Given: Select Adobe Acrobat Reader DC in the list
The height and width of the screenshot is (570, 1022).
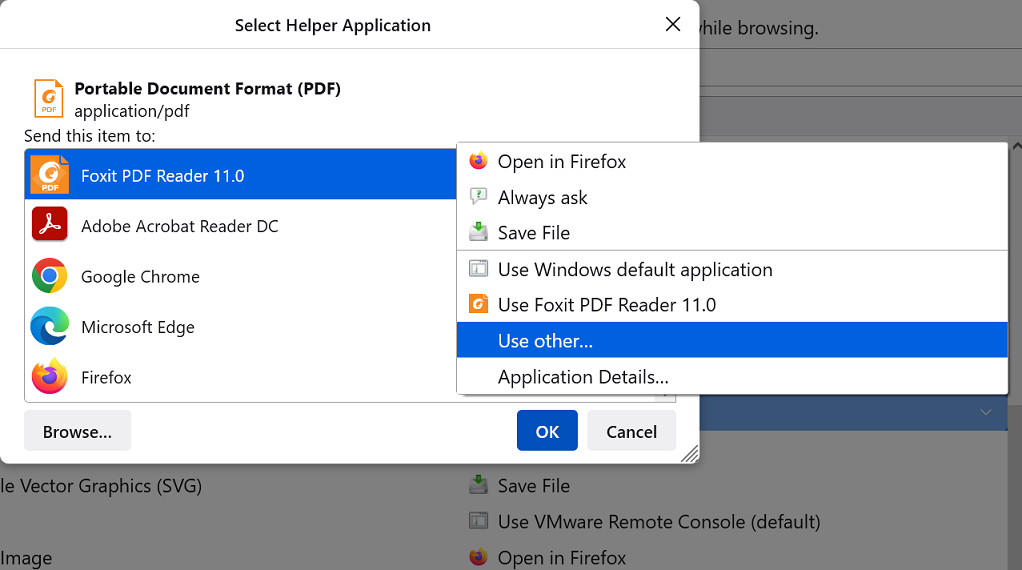Looking at the screenshot, I should tap(241, 225).
